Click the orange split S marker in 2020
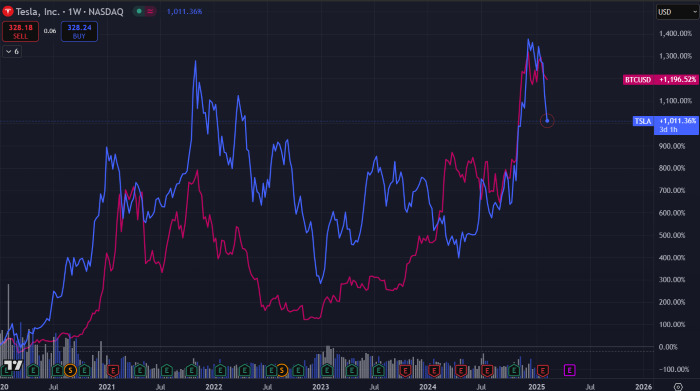The image size is (700, 391). coord(70,370)
